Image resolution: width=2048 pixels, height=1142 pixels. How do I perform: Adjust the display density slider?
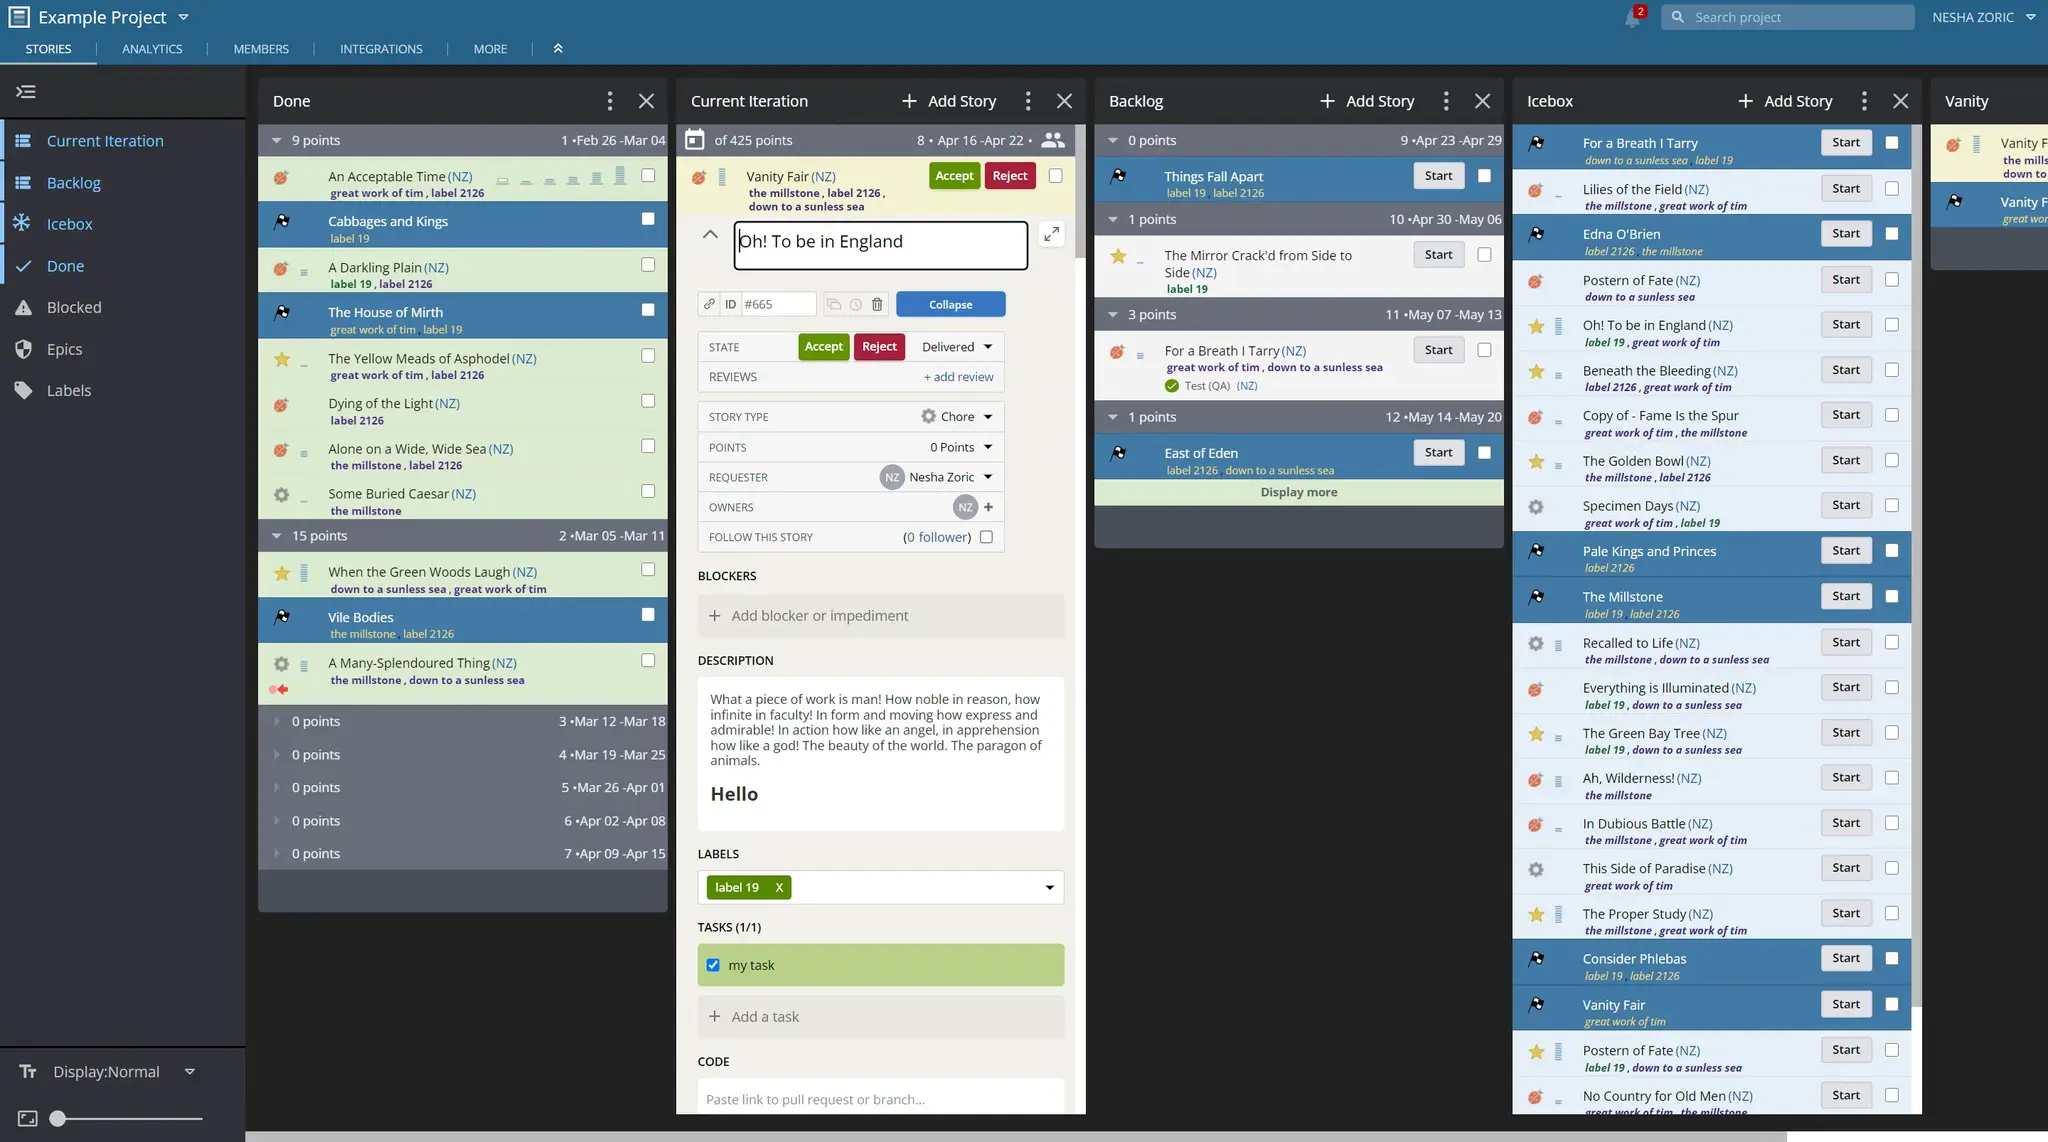(x=60, y=1118)
